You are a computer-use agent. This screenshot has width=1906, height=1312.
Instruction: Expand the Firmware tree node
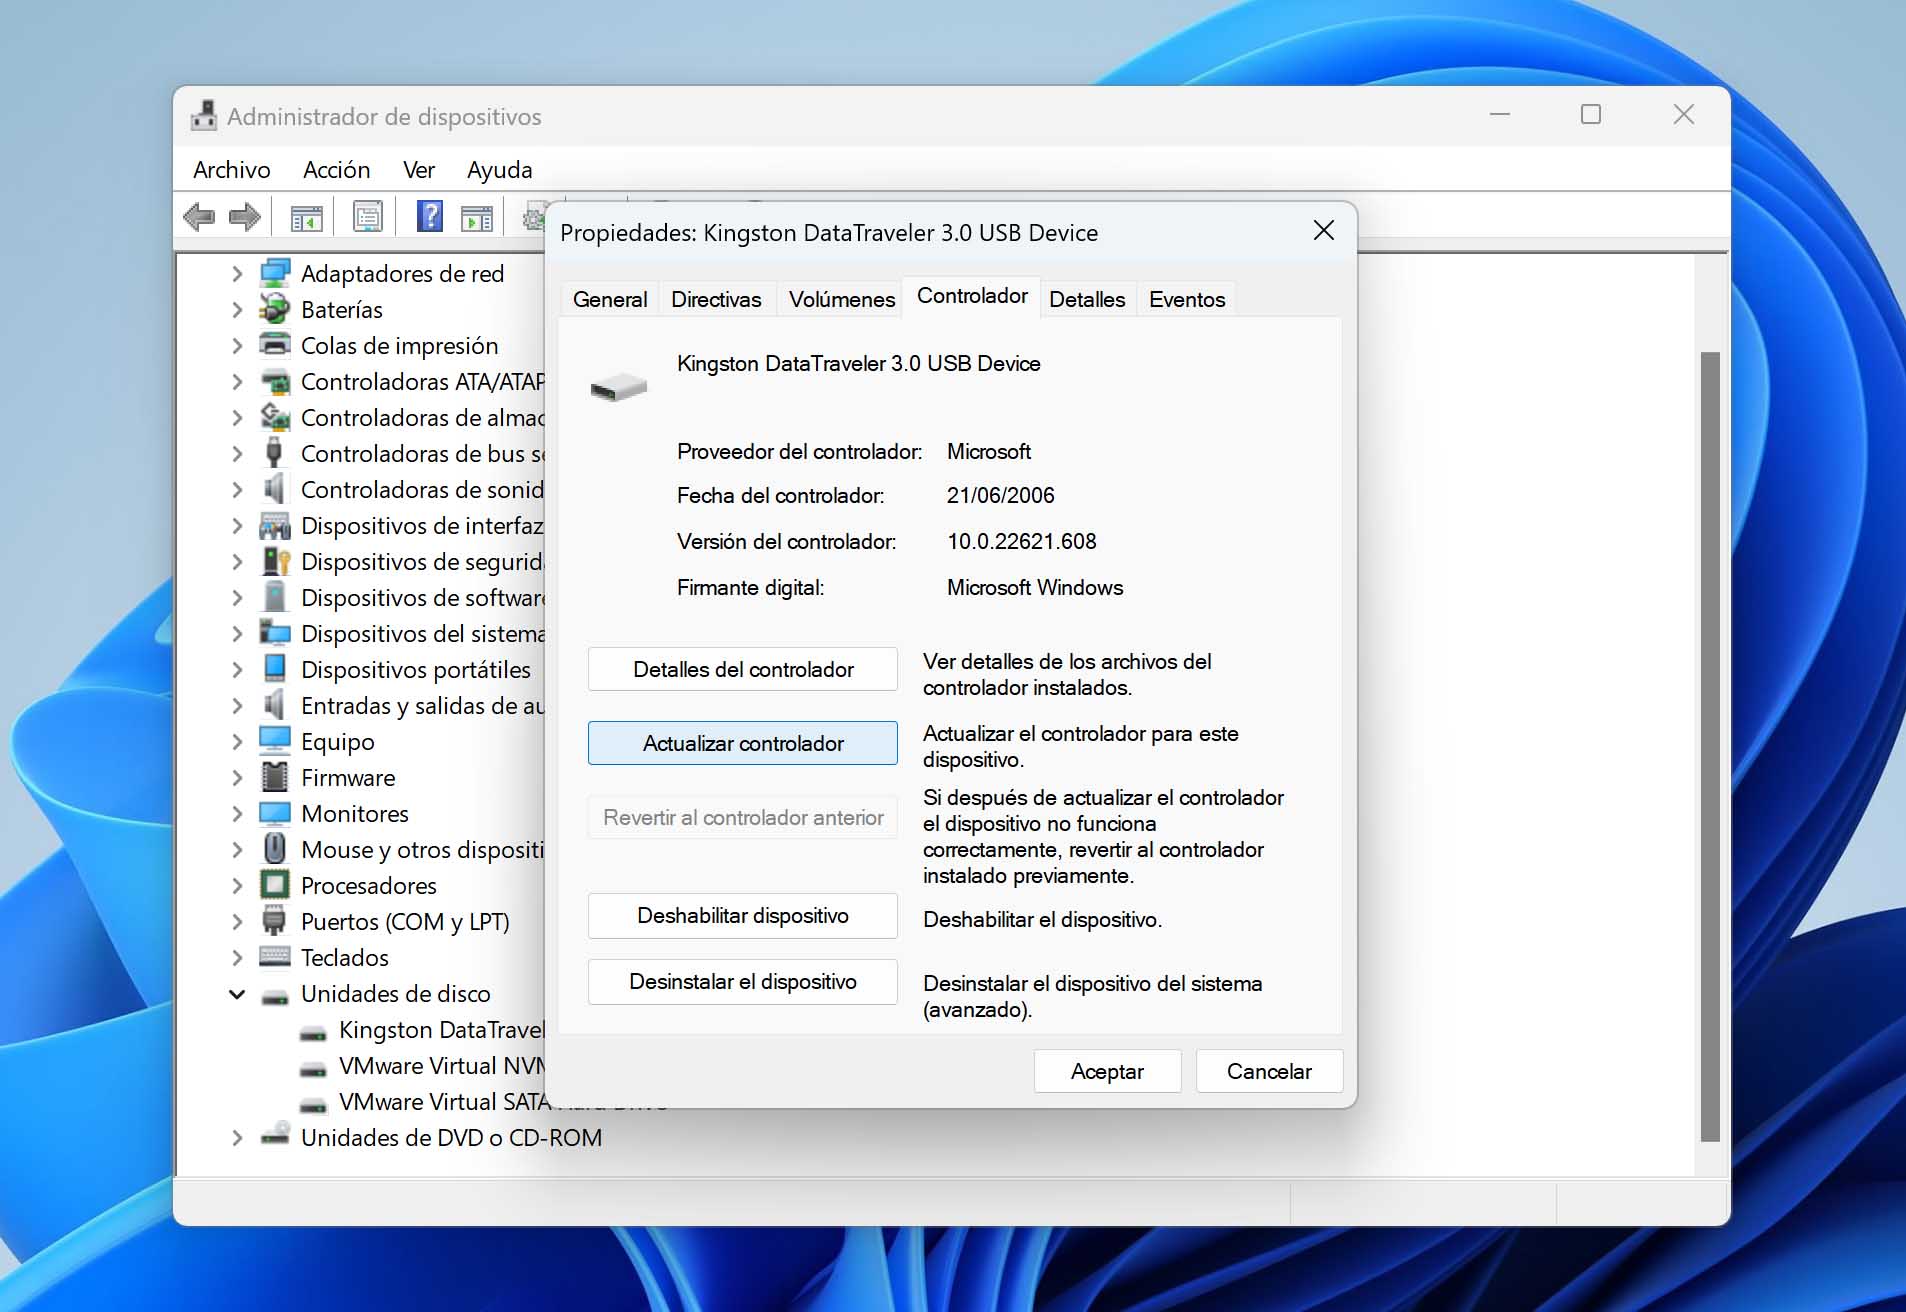[237, 777]
